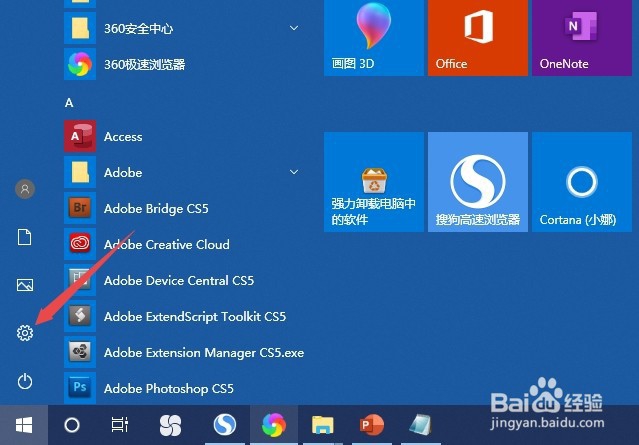Open the 360安全中心 folder entry
Screen dimensions: 639x445
tap(183, 28)
